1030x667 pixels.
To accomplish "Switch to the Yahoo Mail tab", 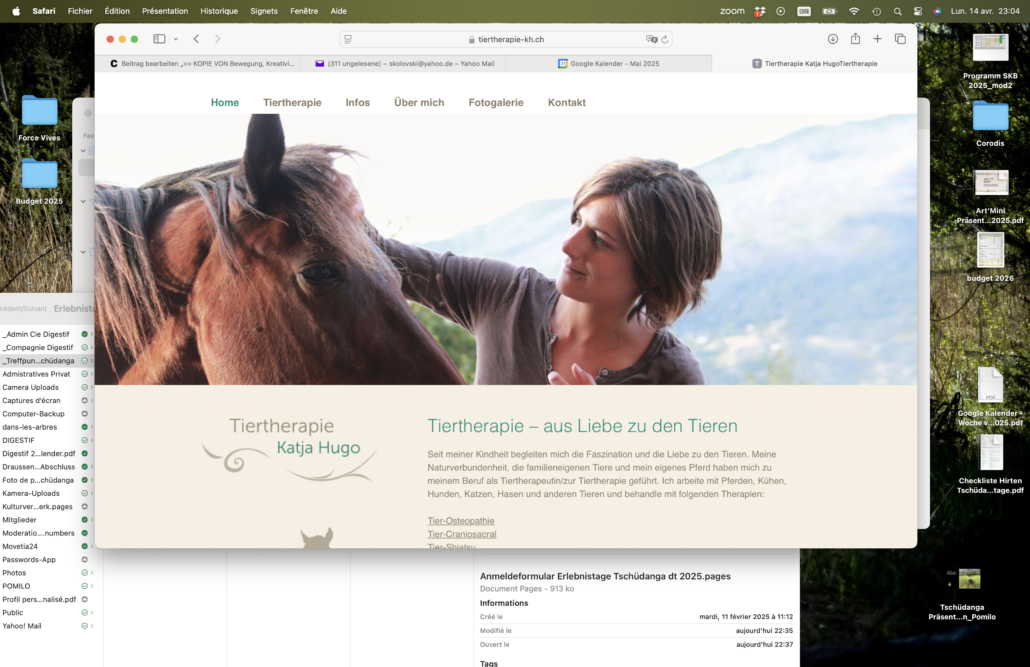I will pyautogui.click(x=404, y=64).
